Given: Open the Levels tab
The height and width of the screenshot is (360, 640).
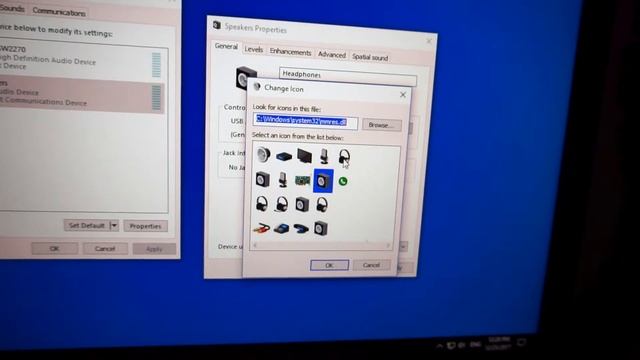Looking at the screenshot, I should coord(253,49).
